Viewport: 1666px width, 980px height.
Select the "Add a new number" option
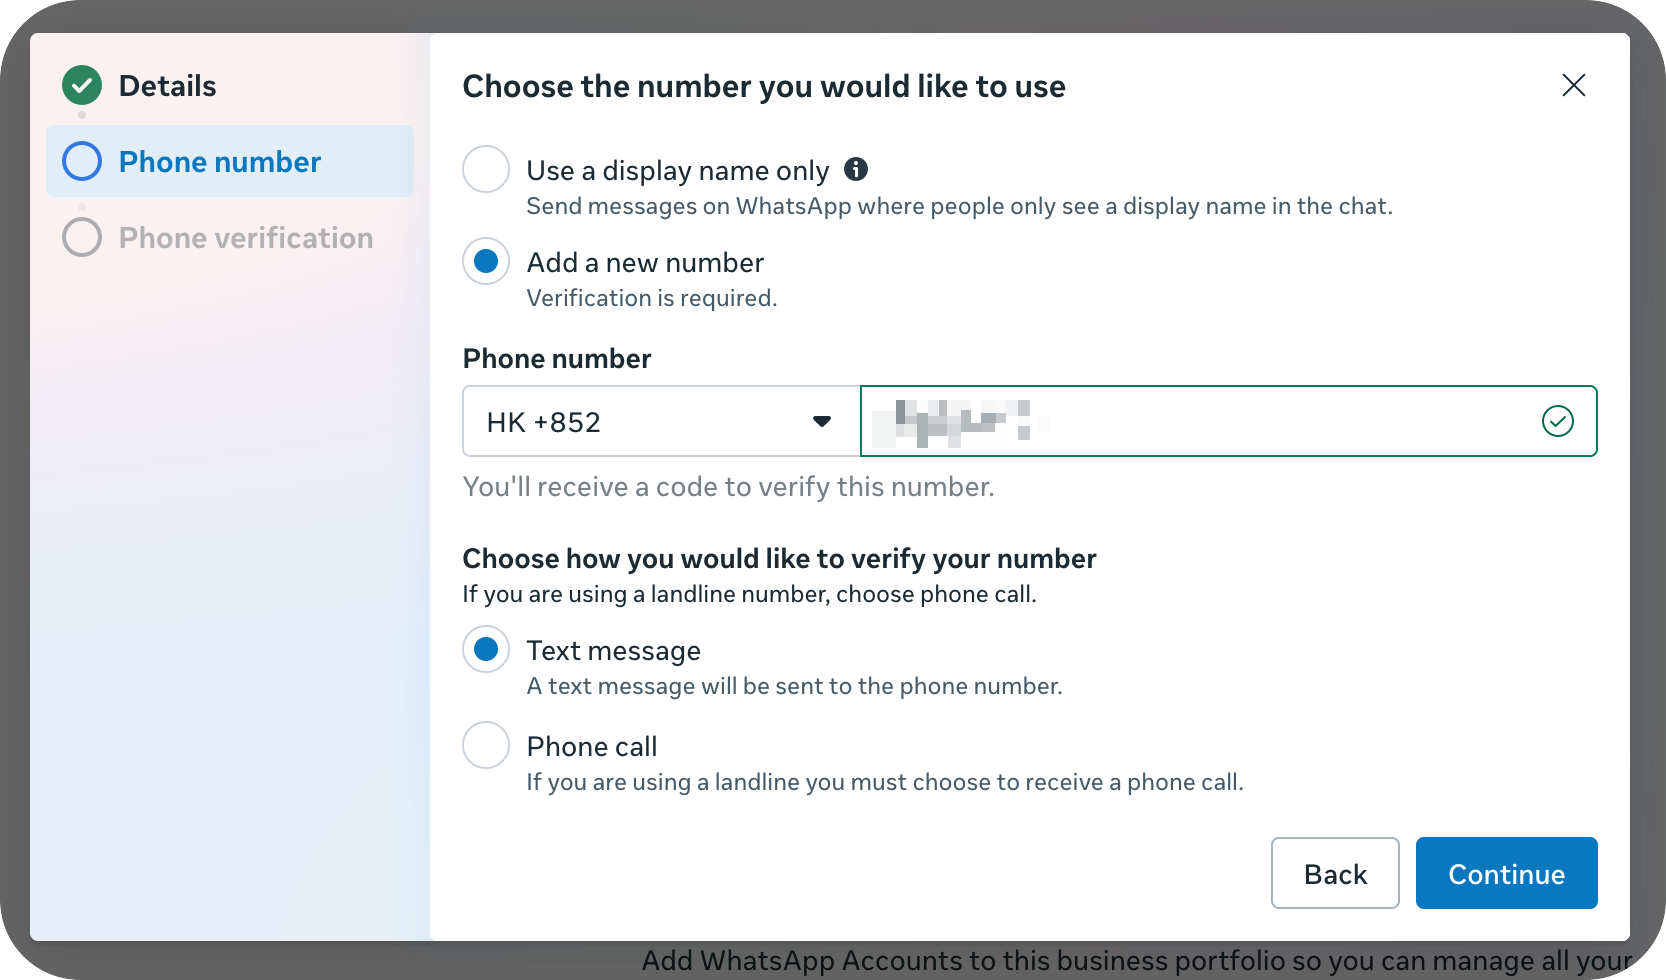click(x=485, y=261)
